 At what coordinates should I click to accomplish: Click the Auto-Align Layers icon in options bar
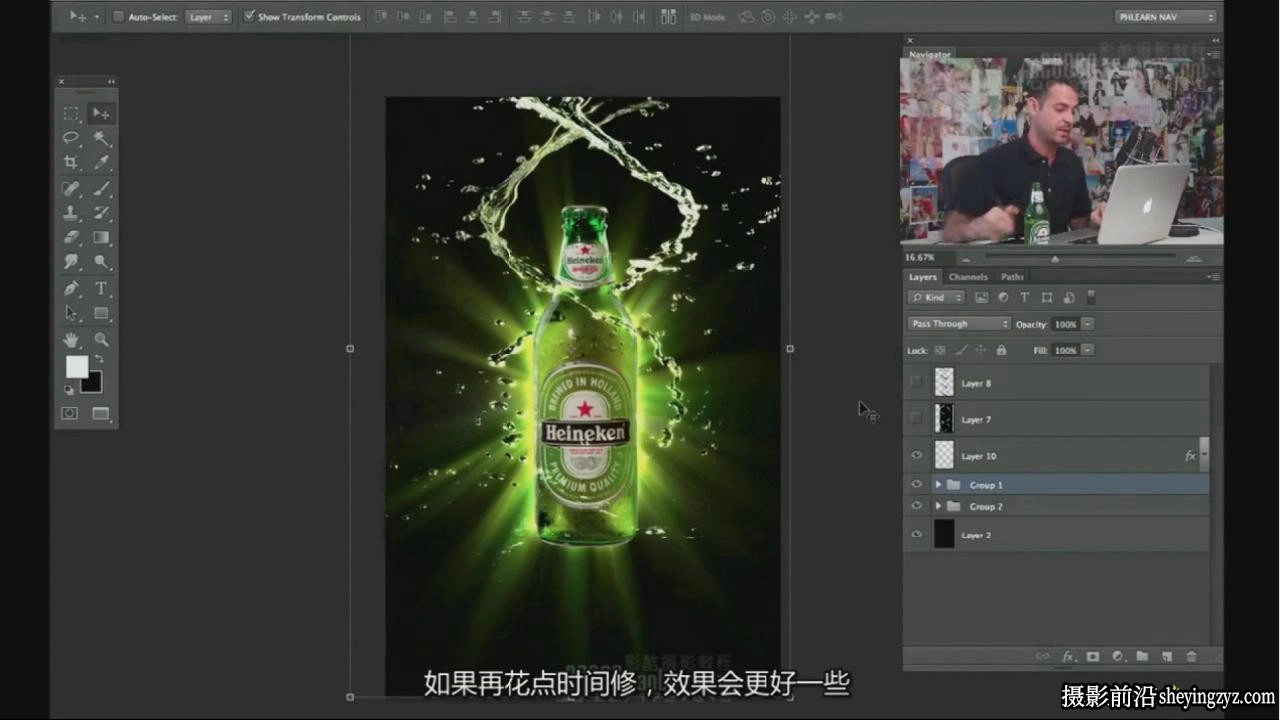(x=669, y=16)
